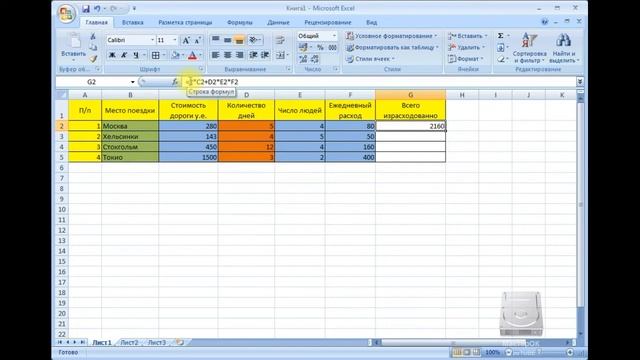640x360 pixels.
Task: Click the decrease indent icon
Action: click(253, 55)
